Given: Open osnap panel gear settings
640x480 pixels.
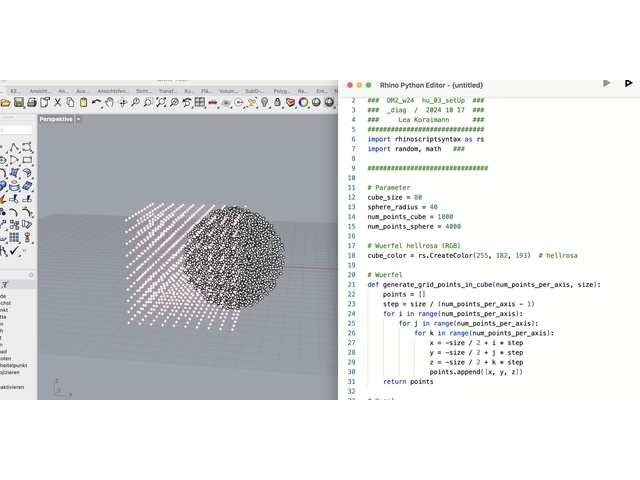Looking at the screenshot, I should (31, 275).
